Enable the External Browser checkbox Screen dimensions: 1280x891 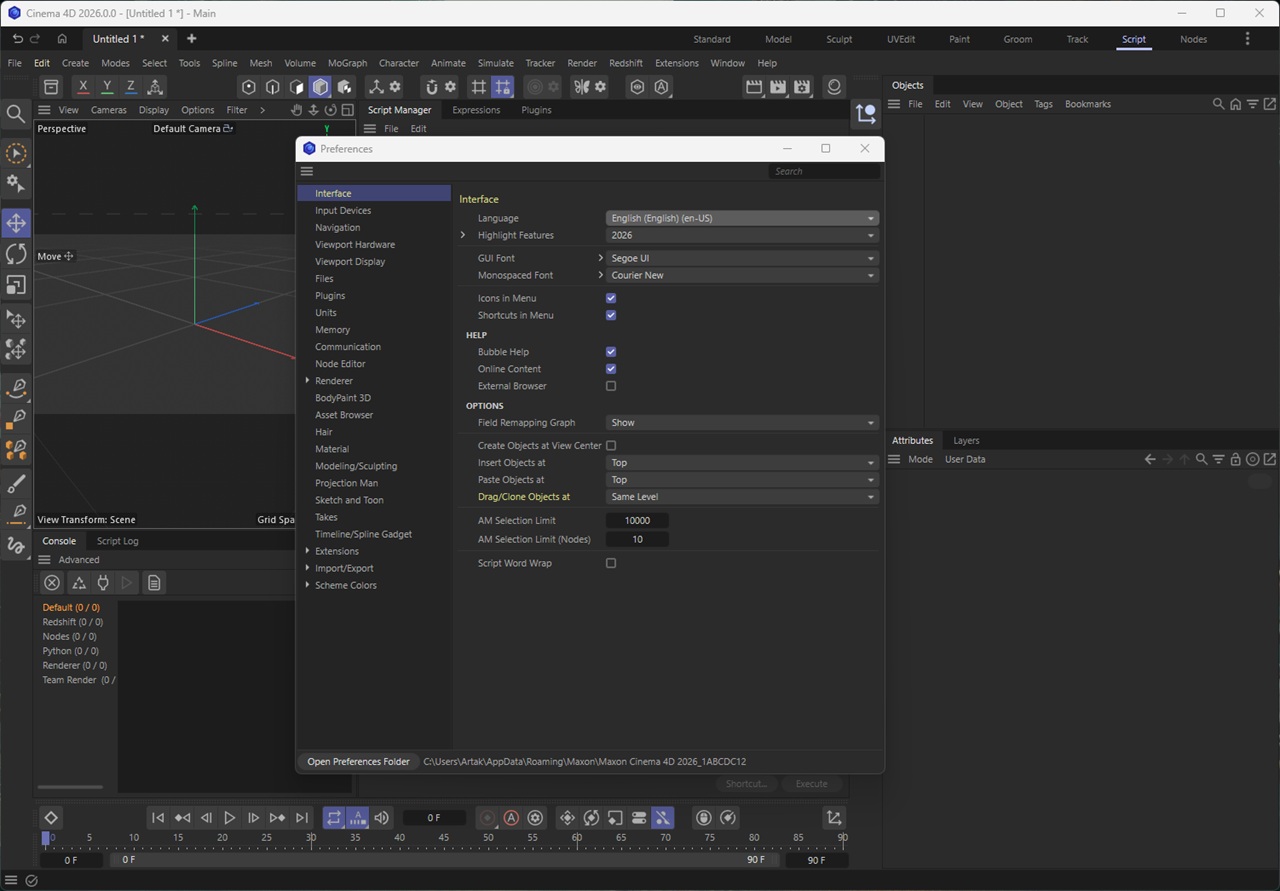click(x=611, y=386)
